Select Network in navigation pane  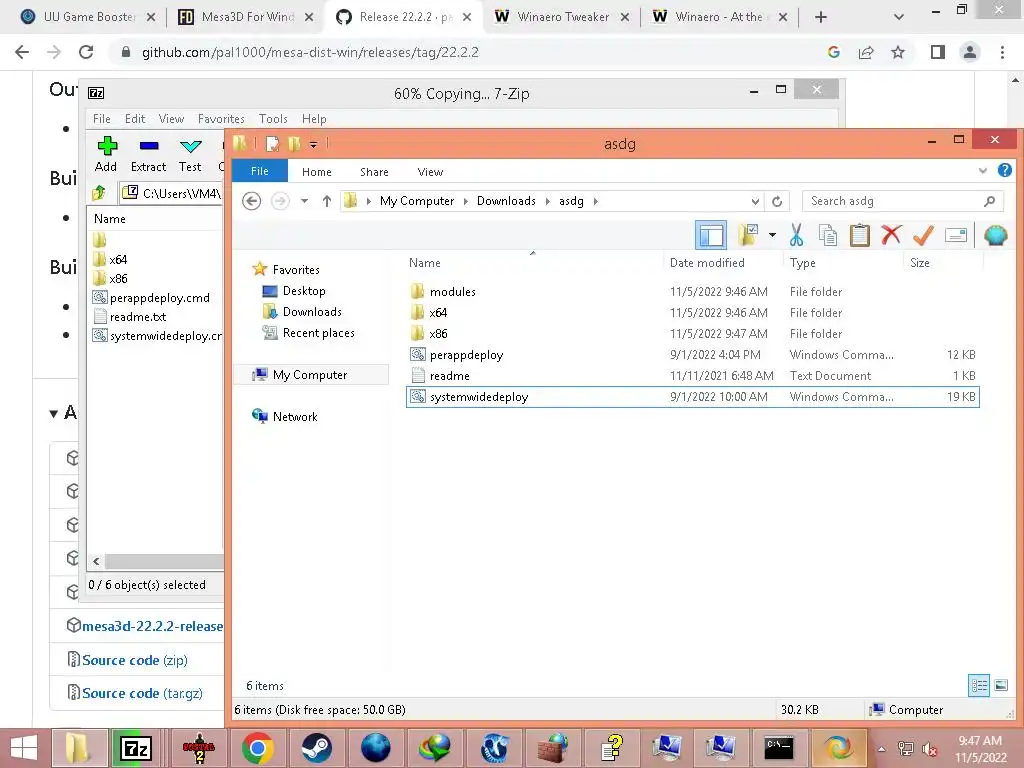[295, 417]
